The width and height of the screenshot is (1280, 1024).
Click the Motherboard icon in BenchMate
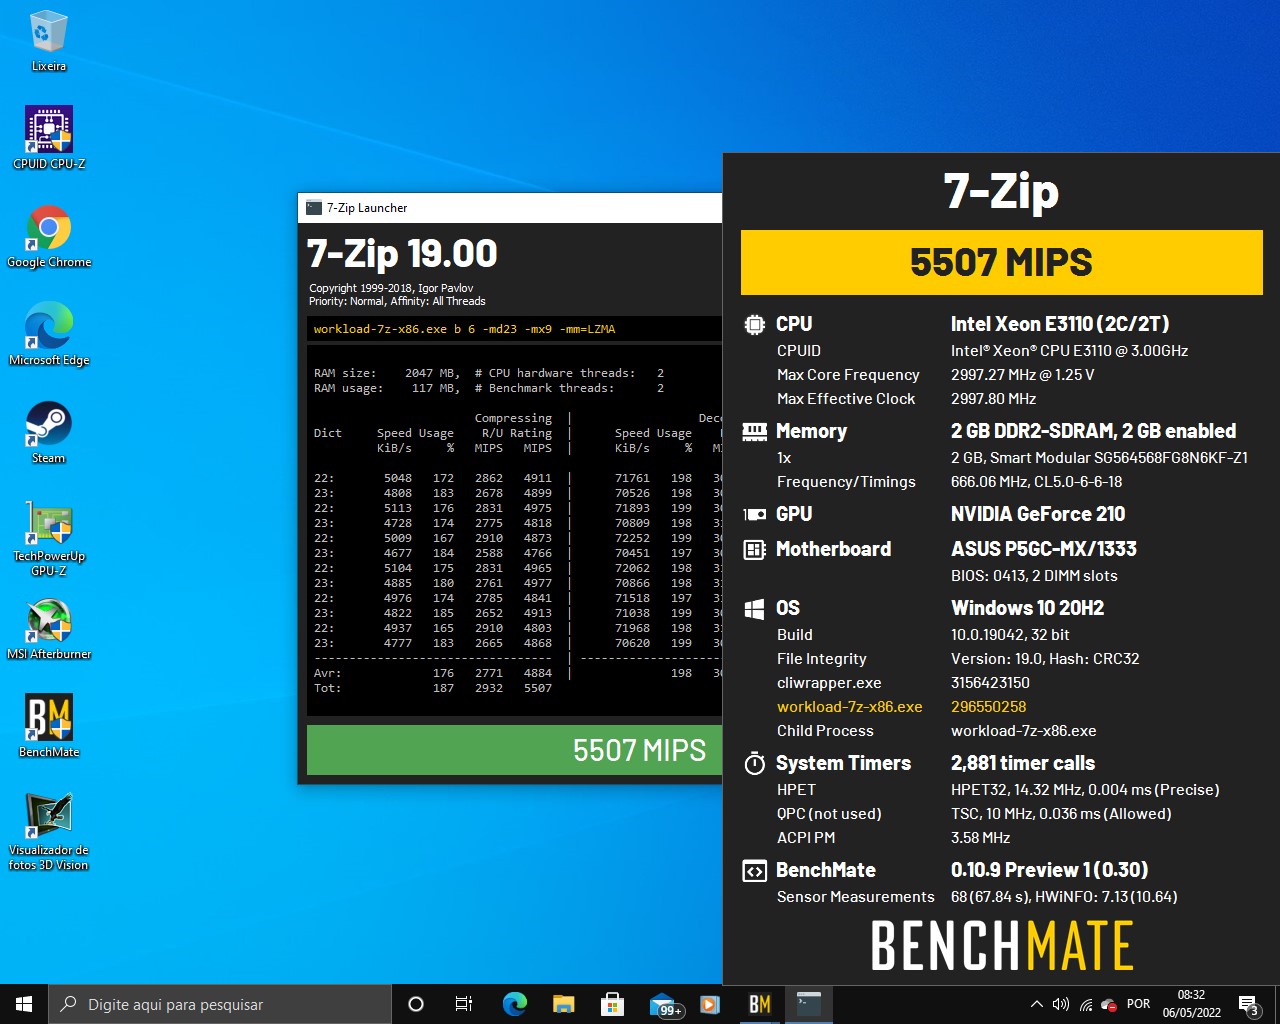click(x=754, y=549)
